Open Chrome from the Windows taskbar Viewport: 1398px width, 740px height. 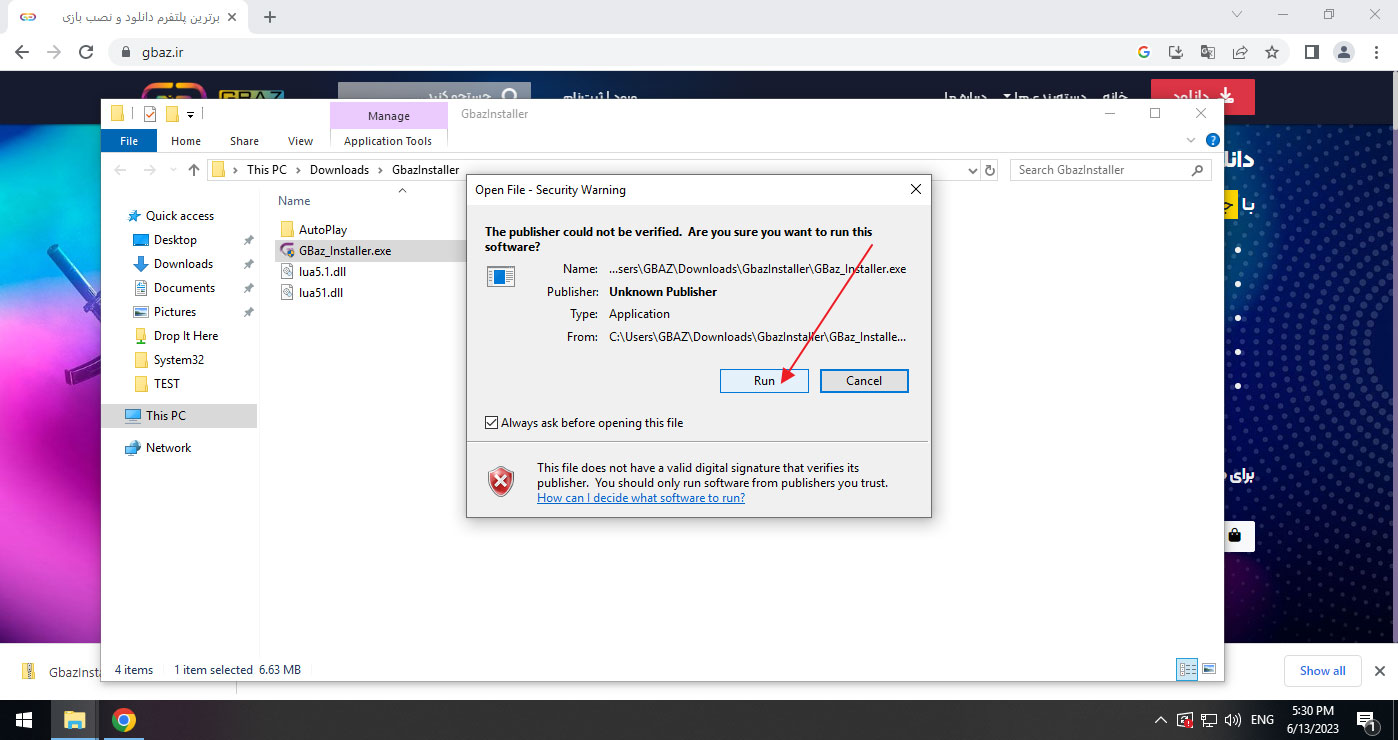click(124, 720)
